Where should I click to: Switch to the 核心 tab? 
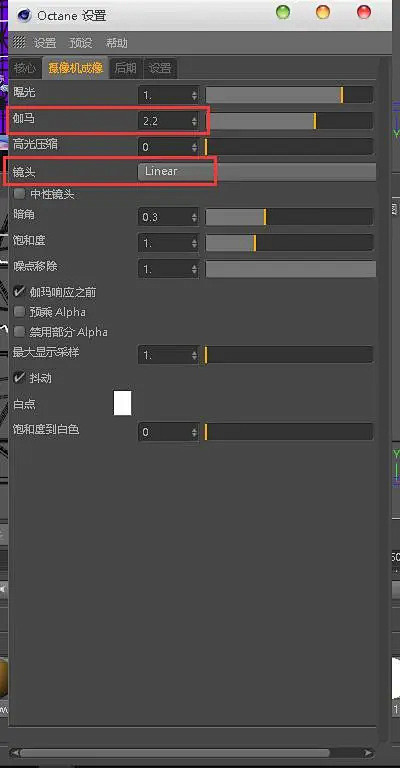(26, 68)
